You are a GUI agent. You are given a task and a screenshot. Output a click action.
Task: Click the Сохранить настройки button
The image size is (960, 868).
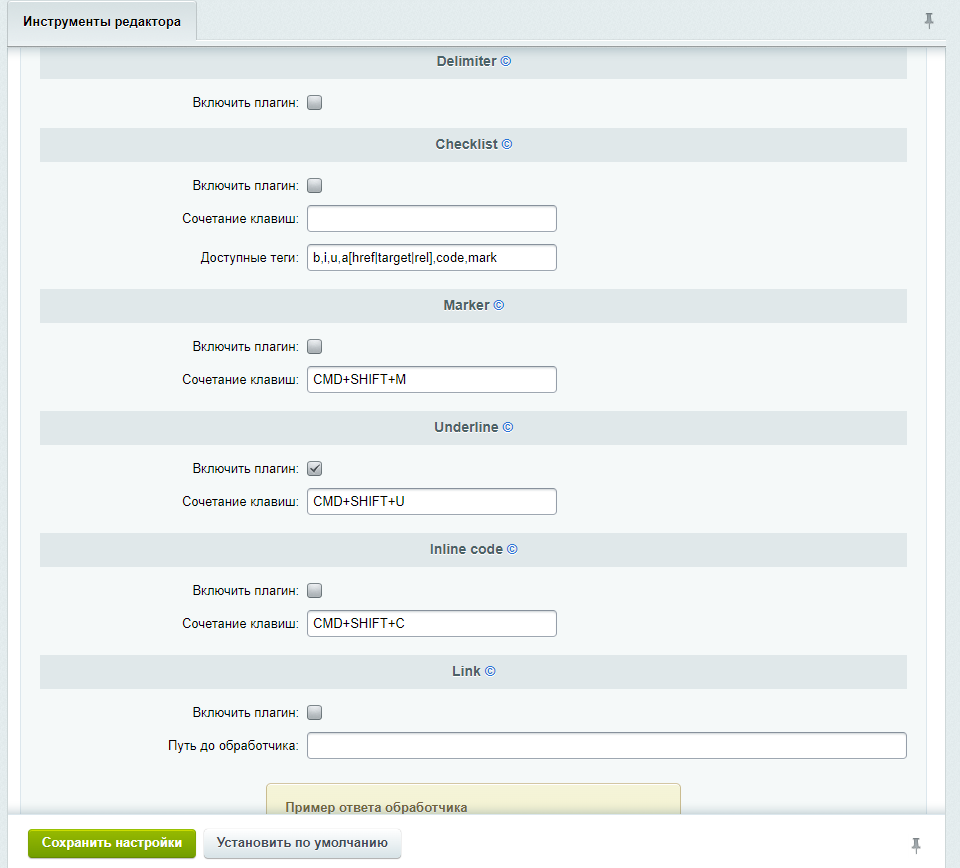click(x=112, y=843)
